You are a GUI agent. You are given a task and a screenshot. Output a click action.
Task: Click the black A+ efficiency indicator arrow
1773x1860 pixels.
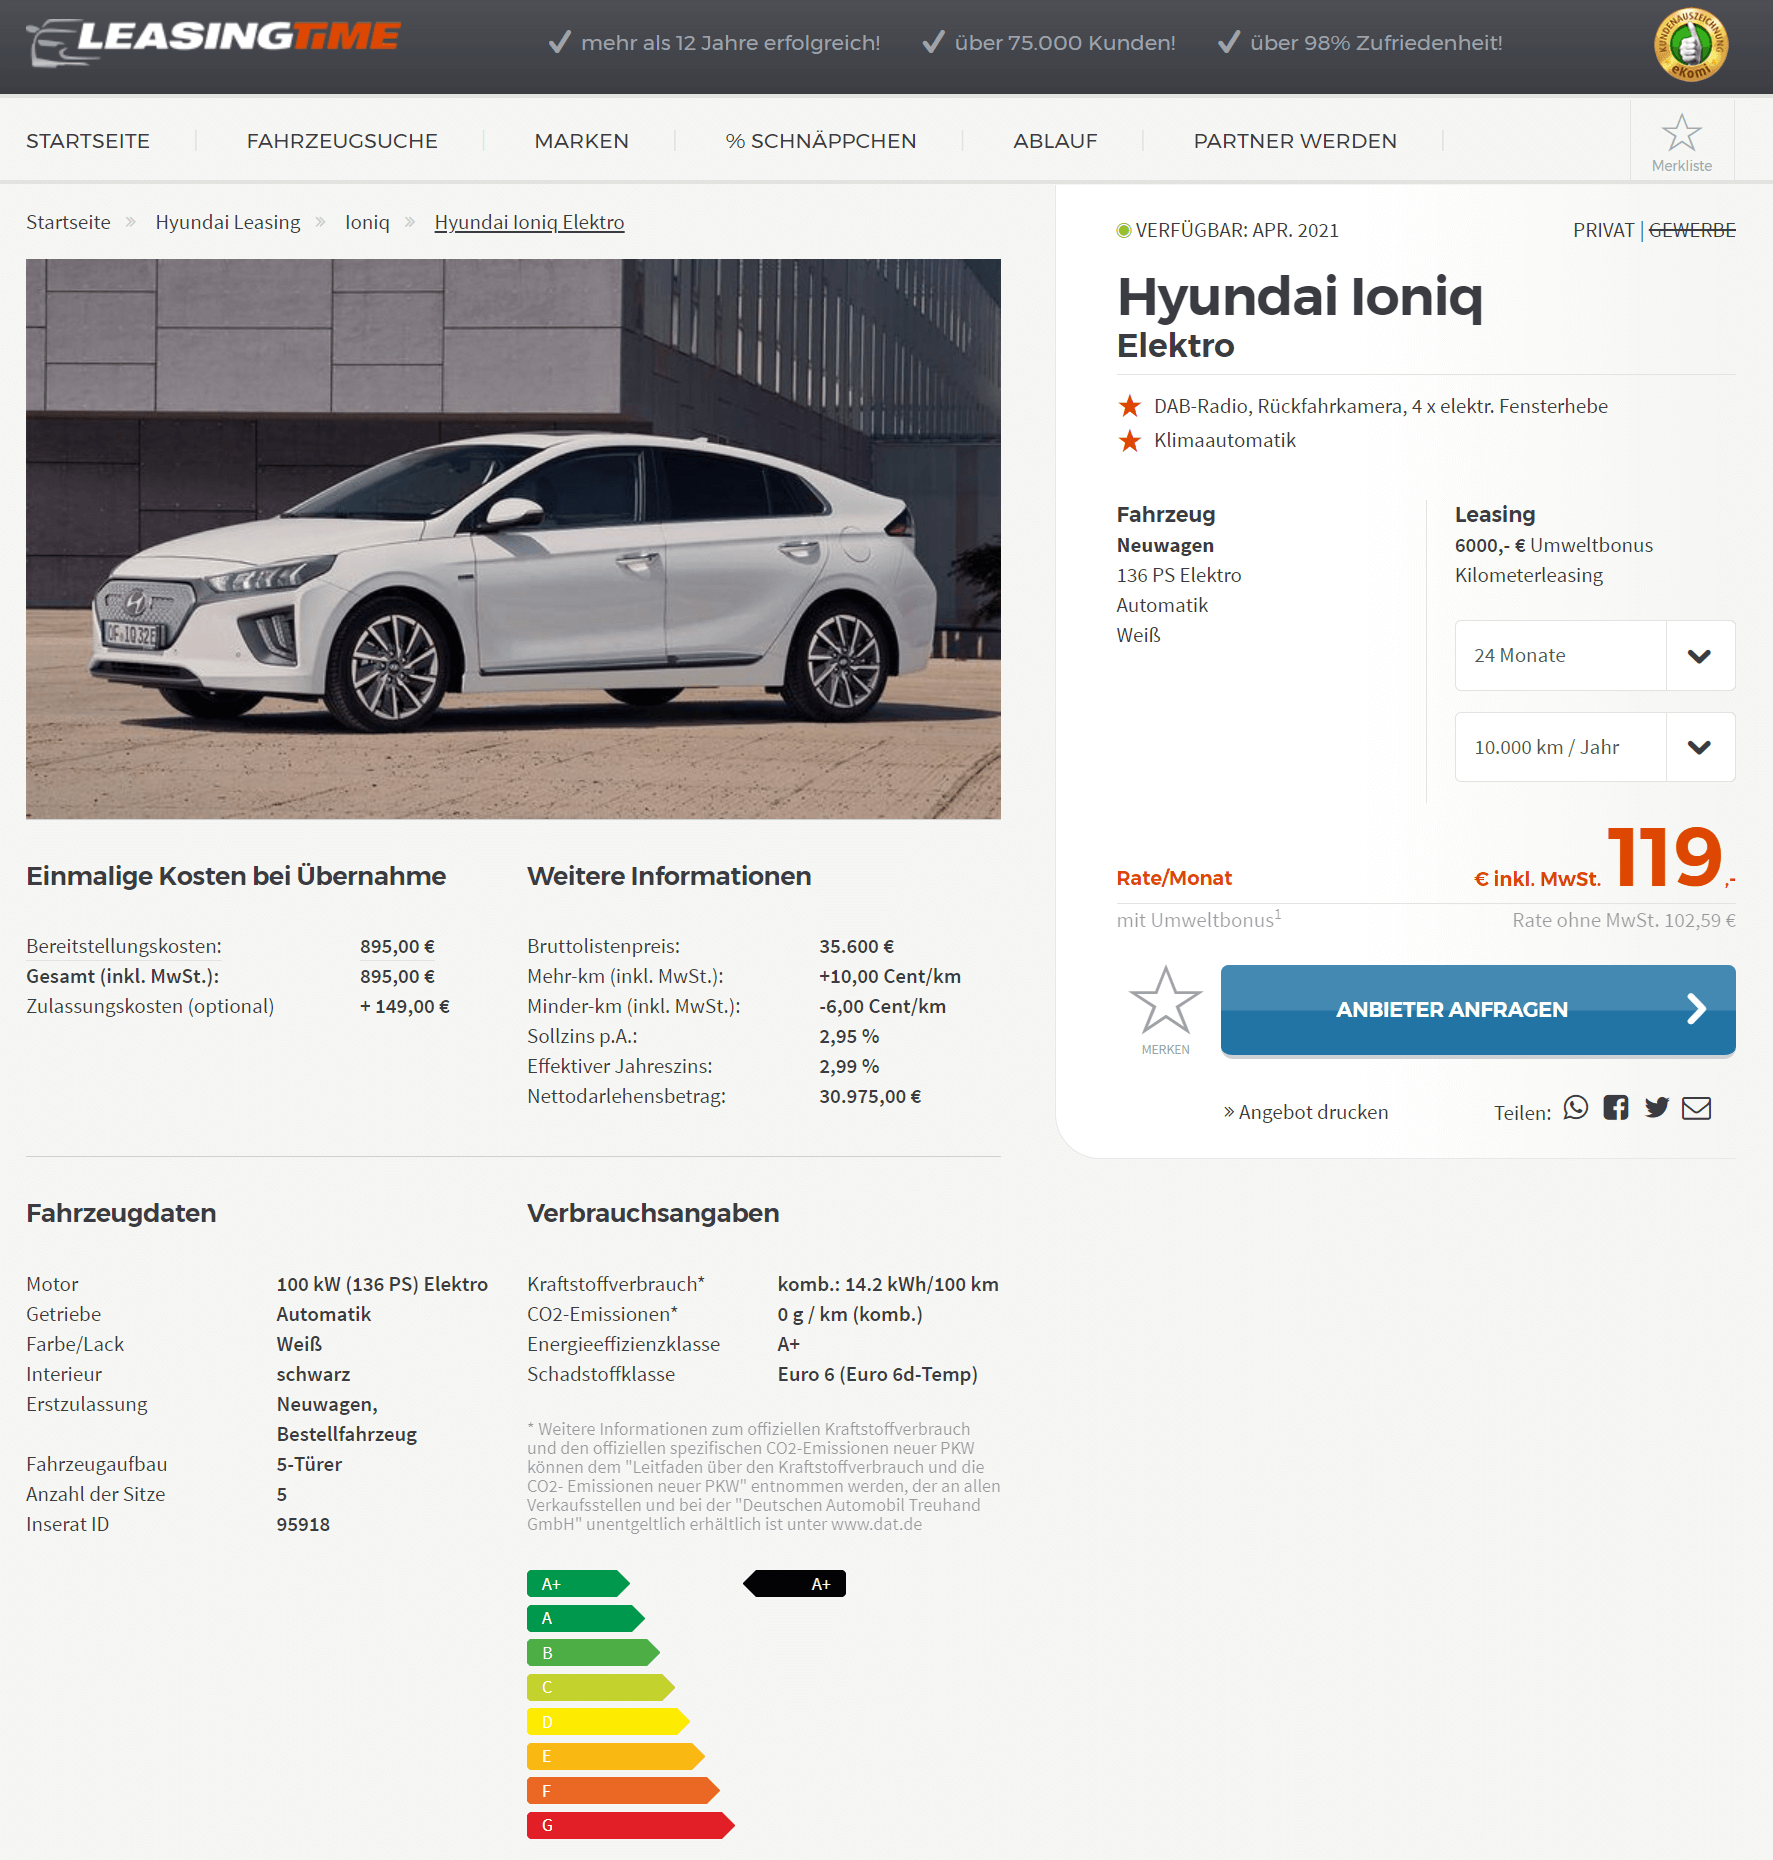[794, 1584]
